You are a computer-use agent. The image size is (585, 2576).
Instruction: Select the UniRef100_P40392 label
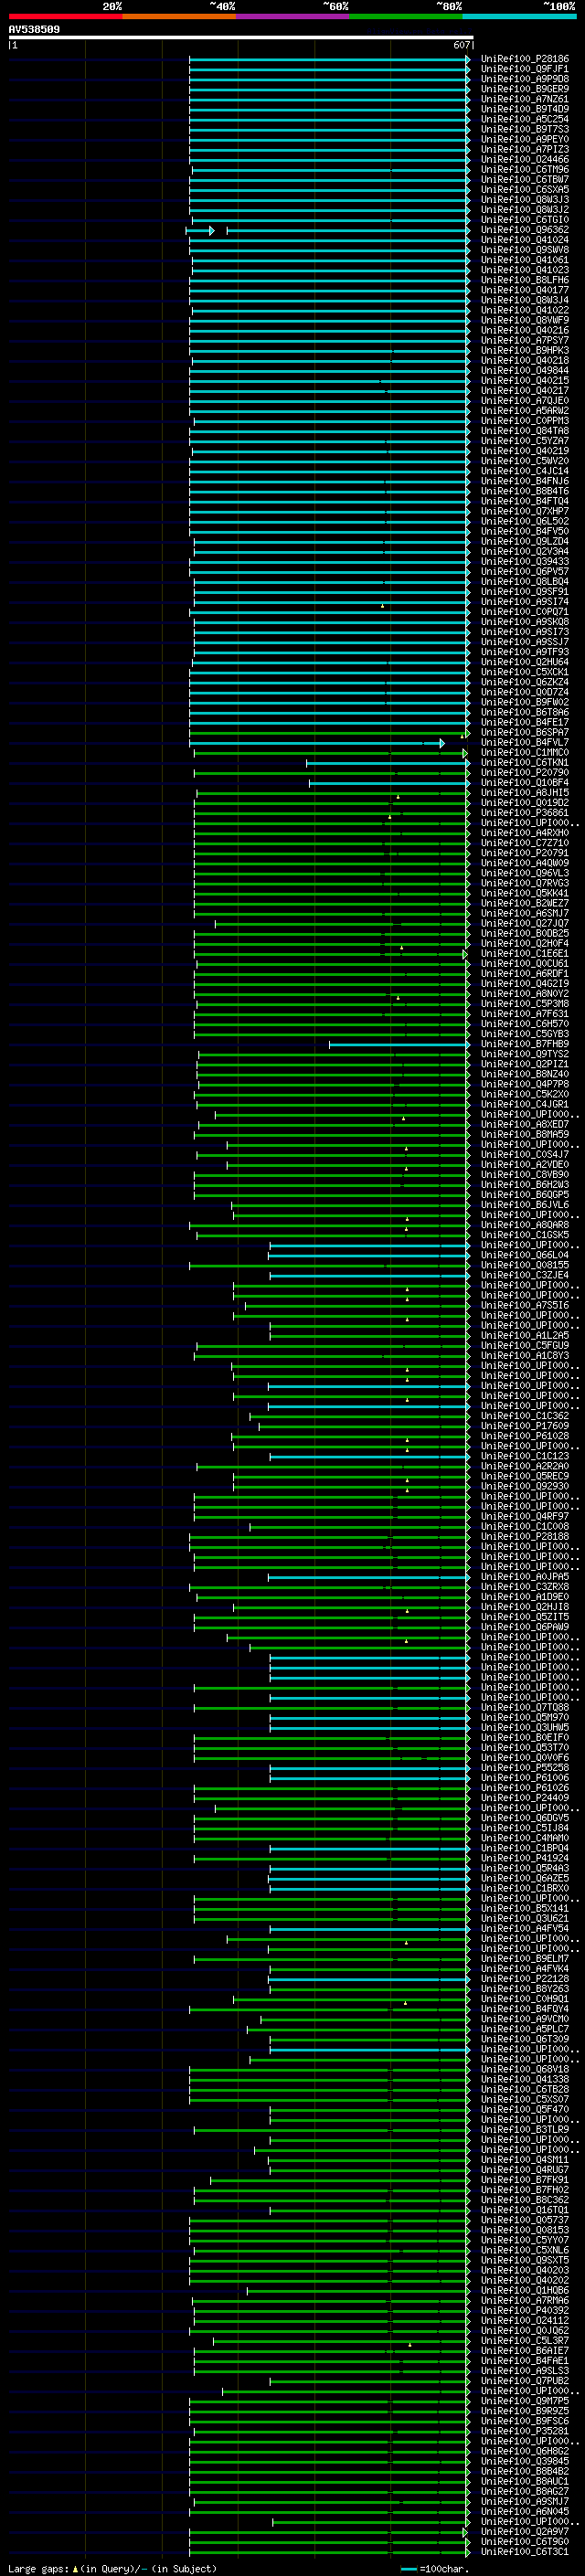[525, 2310]
